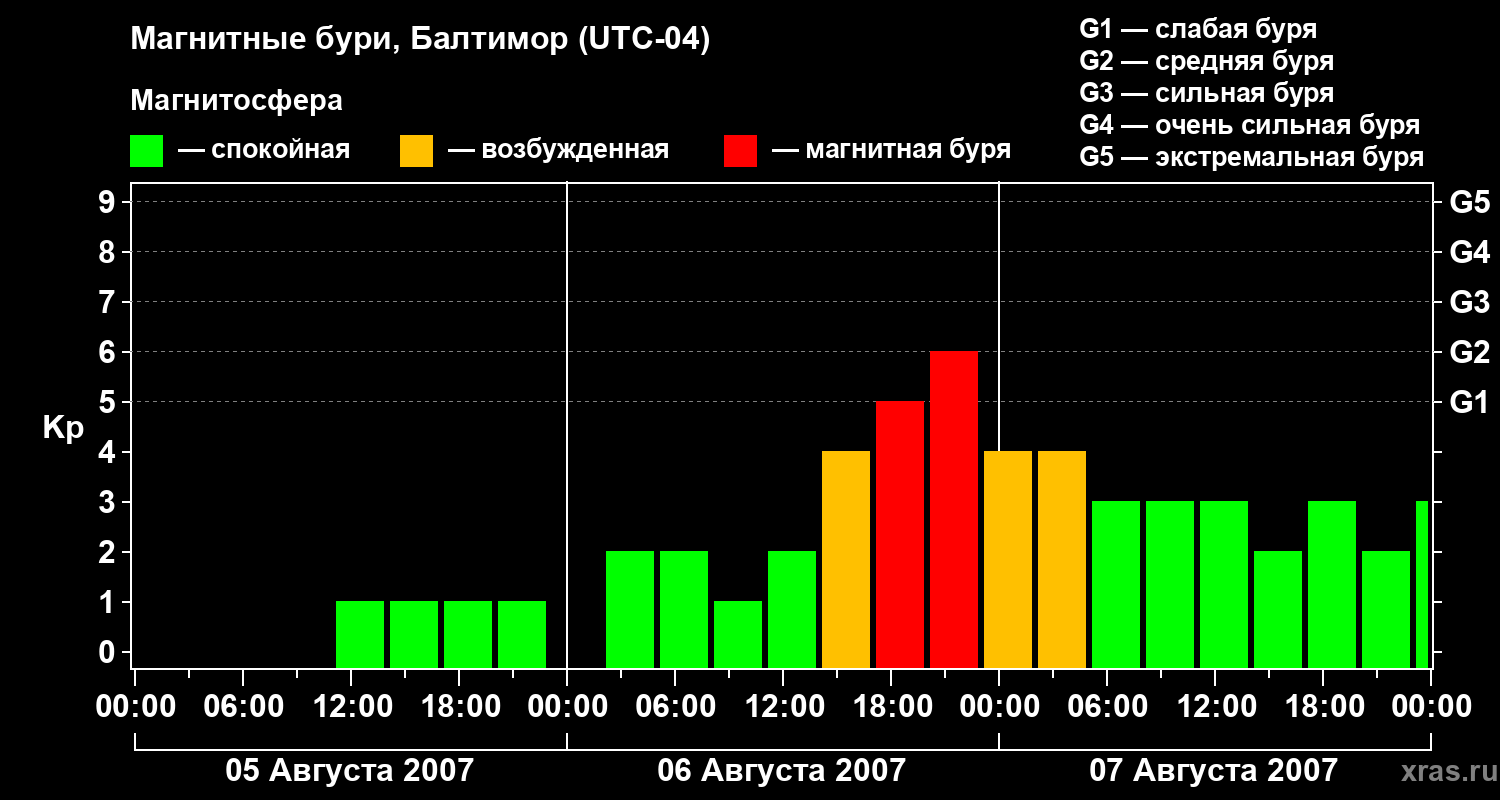Image resolution: width=1500 pixels, height=800 pixels.
Task: Click the 'Магнитосфера' heading
Action: (x=236, y=101)
